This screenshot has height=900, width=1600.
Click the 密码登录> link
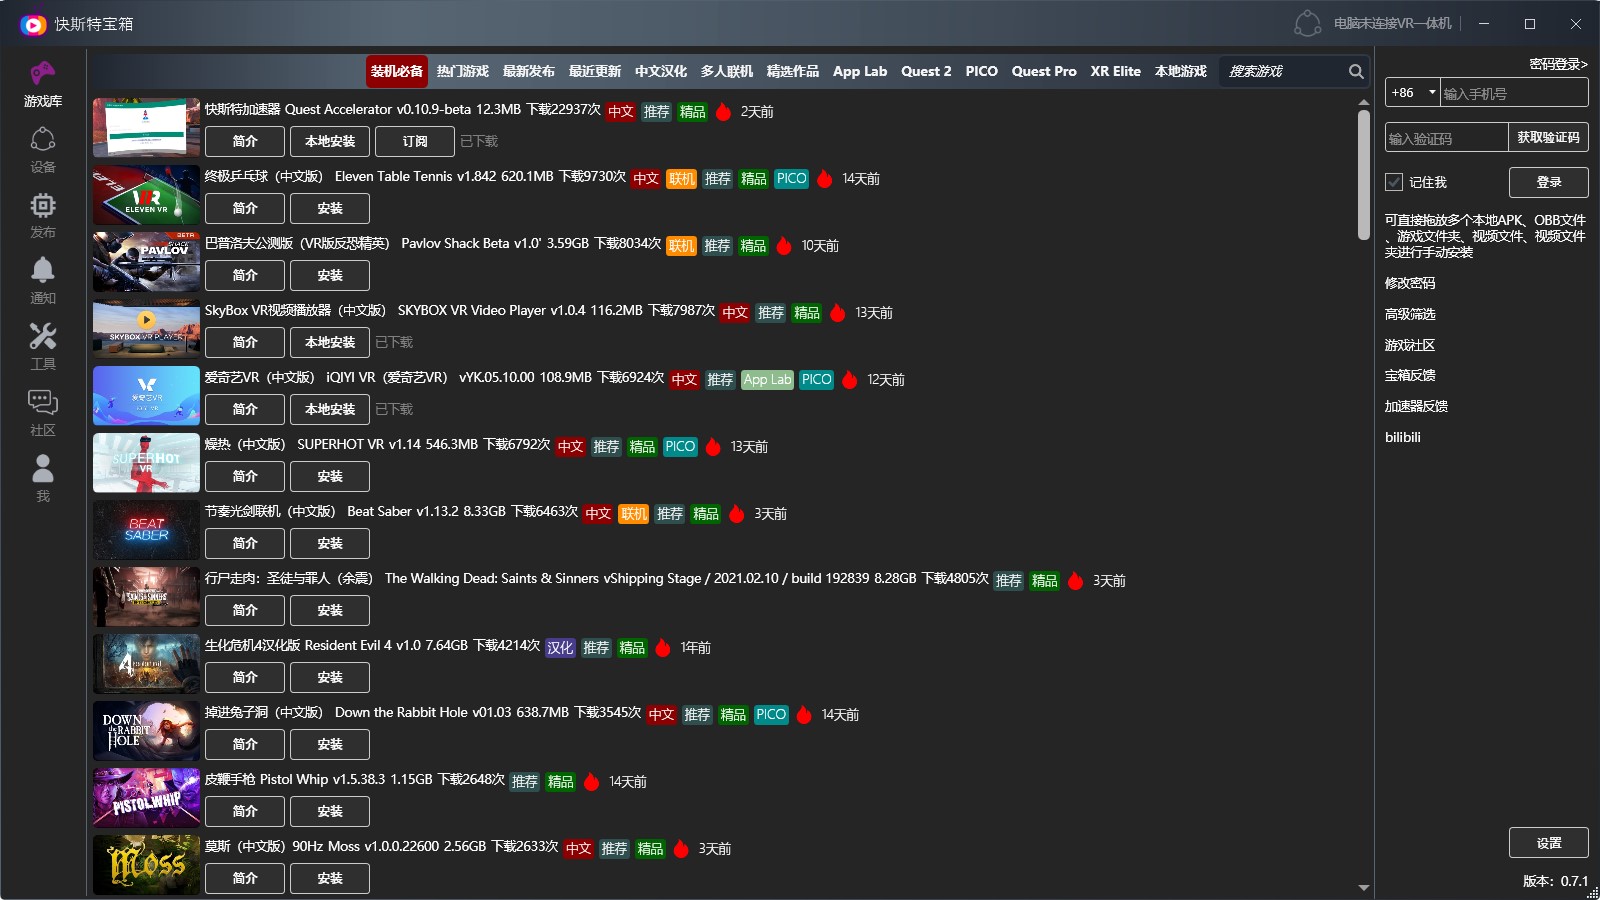pyautogui.click(x=1558, y=64)
